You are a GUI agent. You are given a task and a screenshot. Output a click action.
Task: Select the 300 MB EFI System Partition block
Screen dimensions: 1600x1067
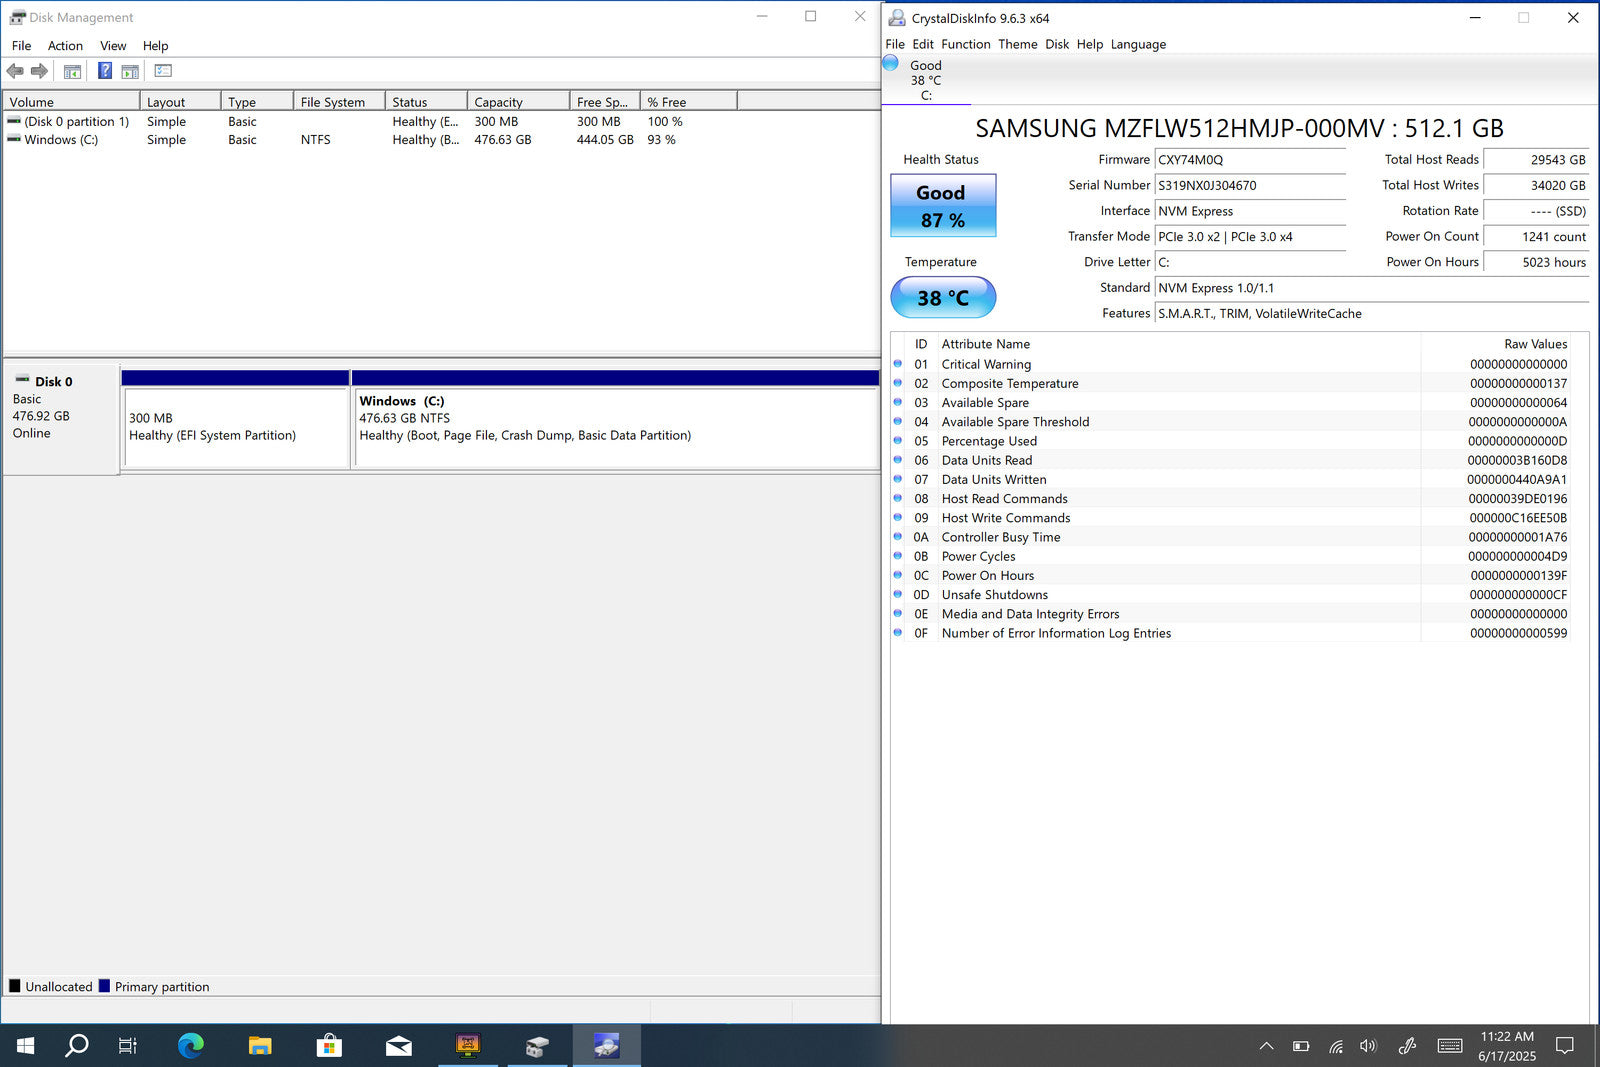(235, 427)
